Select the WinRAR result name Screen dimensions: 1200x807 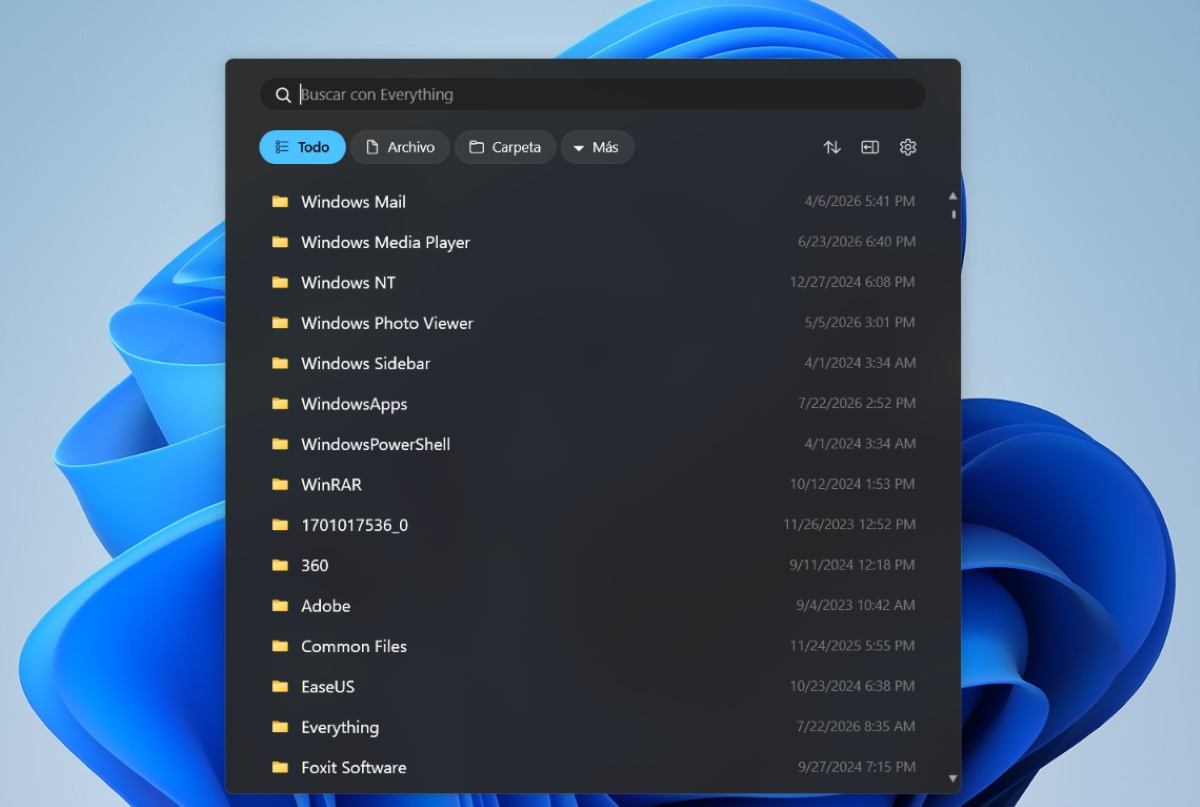point(331,485)
